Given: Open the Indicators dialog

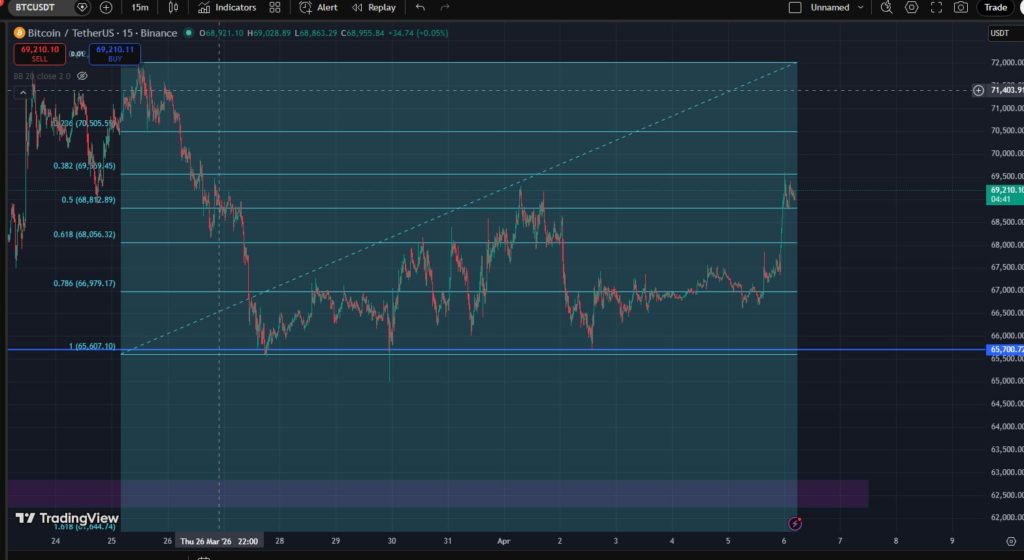Looking at the screenshot, I should coord(227,7).
